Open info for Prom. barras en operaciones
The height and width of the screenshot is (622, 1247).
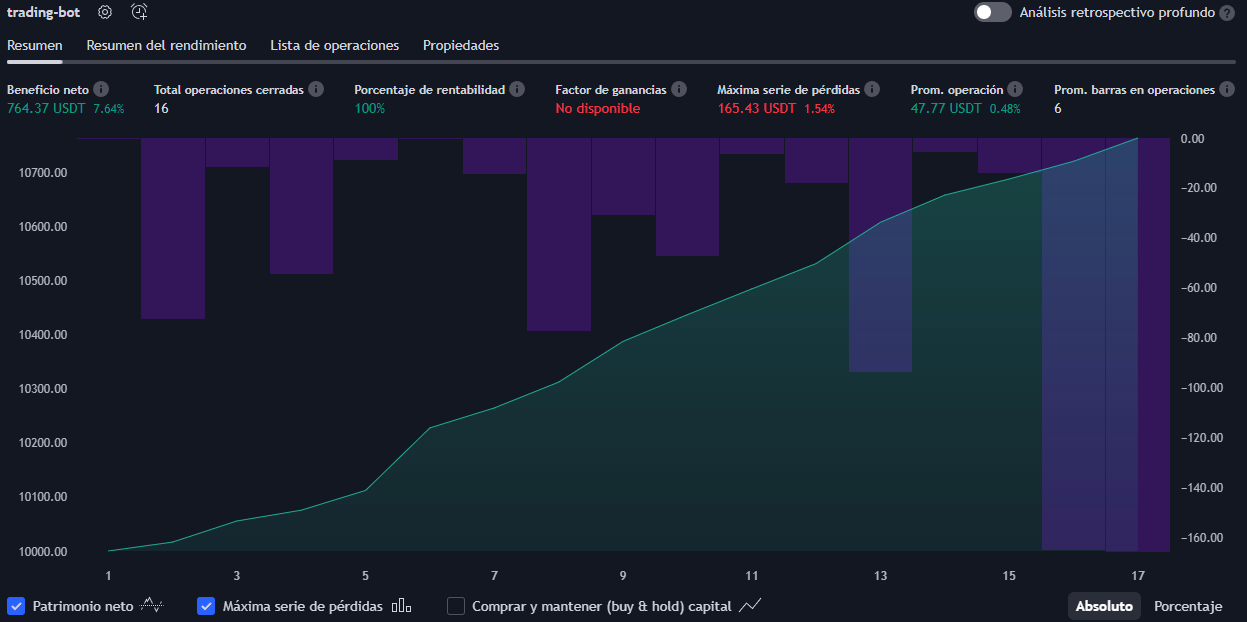tap(1227, 89)
